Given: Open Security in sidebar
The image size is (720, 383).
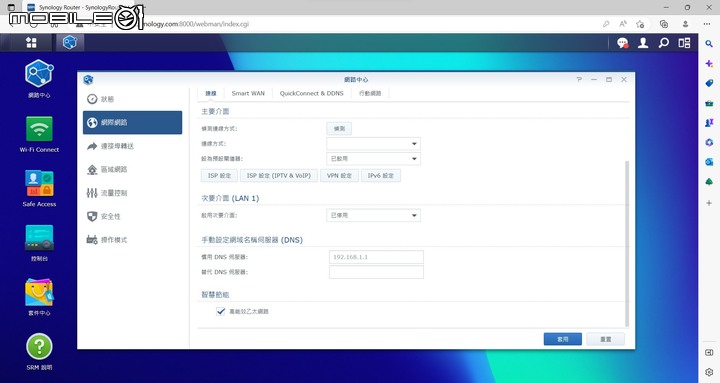Looking at the screenshot, I should (x=132, y=216).
